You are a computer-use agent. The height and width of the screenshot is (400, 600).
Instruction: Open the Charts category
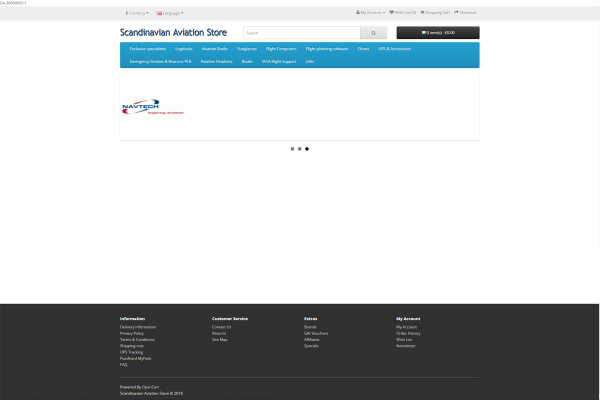[x=363, y=49]
